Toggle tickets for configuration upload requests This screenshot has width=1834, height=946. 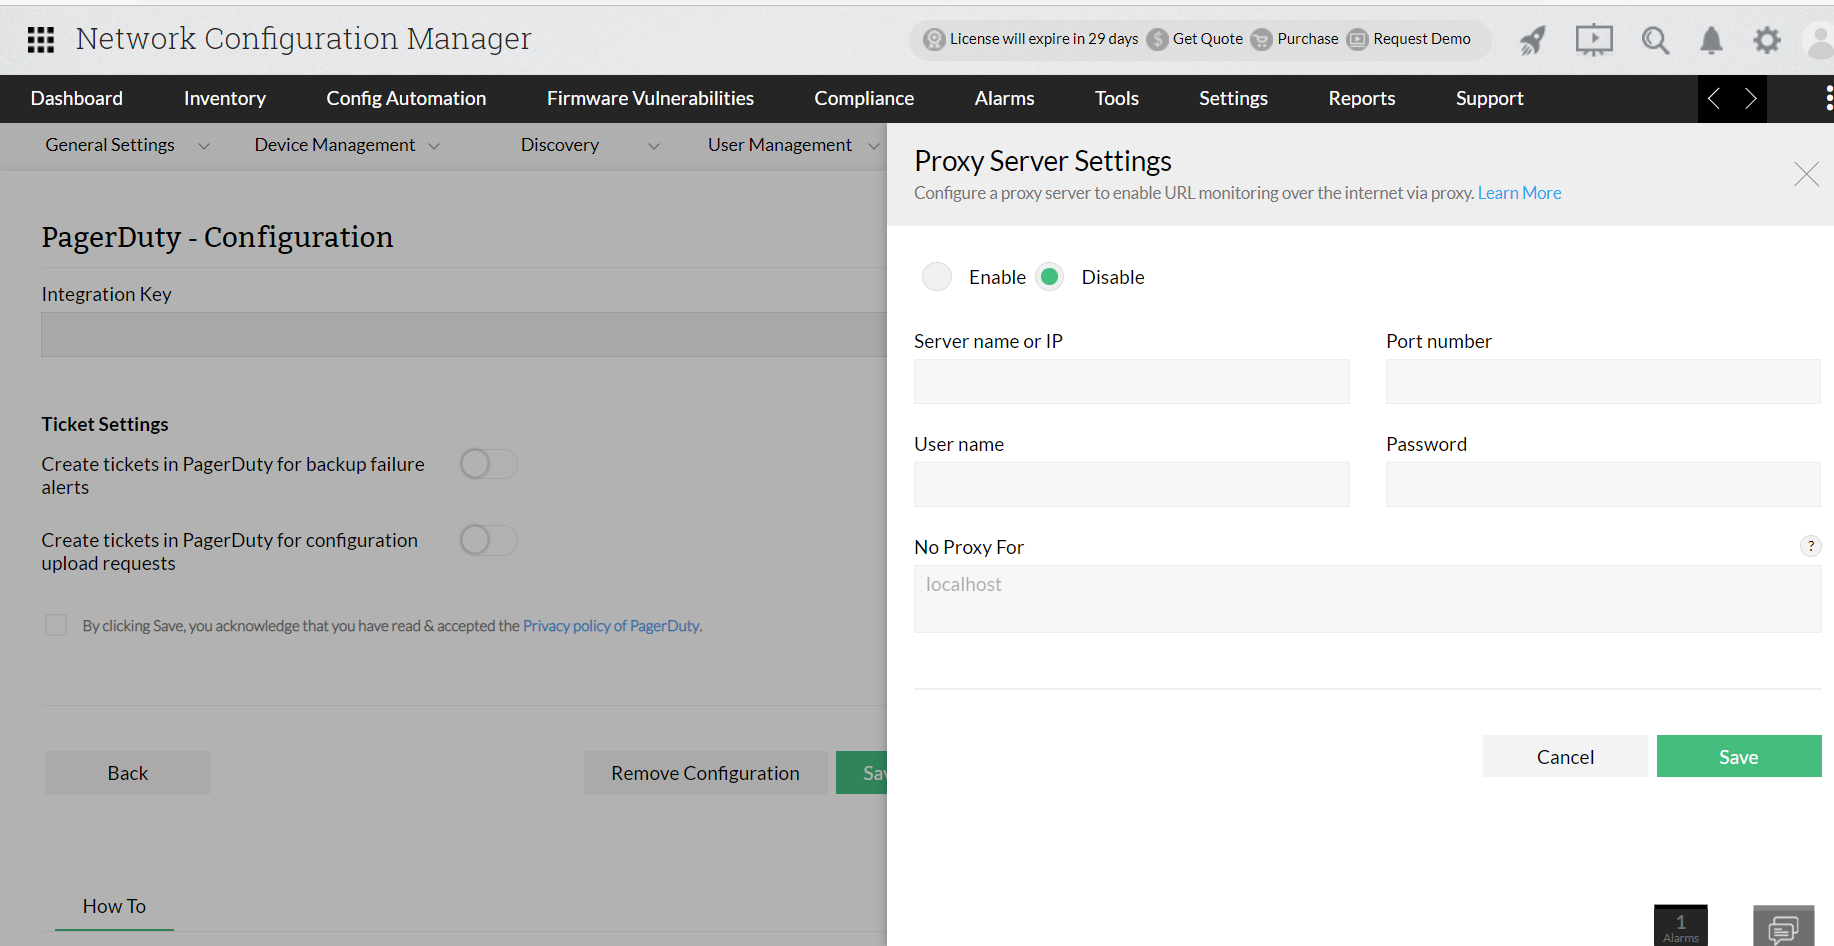pyautogui.click(x=488, y=540)
